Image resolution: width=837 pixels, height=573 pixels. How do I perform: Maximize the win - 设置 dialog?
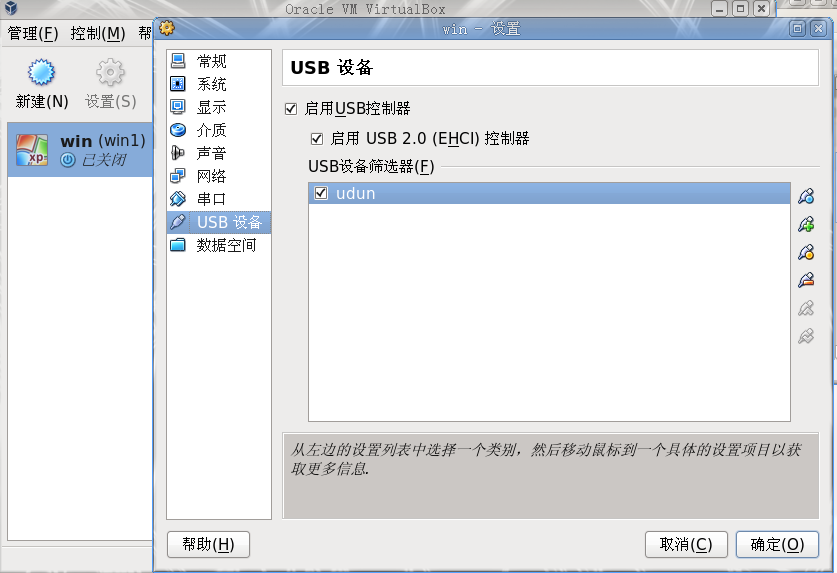[797, 28]
